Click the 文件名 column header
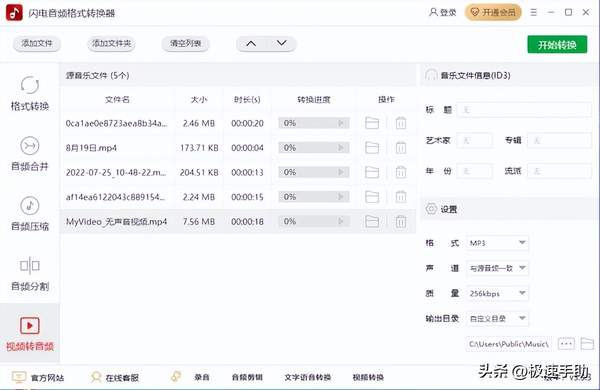 click(x=117, y=100)
